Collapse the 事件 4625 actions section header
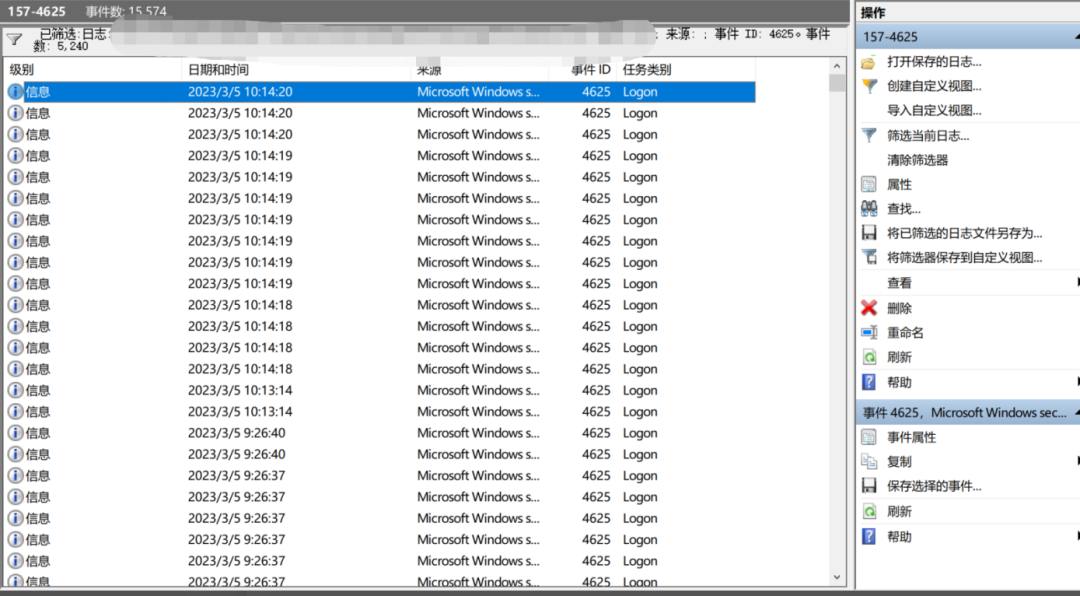 pos(966,413)
